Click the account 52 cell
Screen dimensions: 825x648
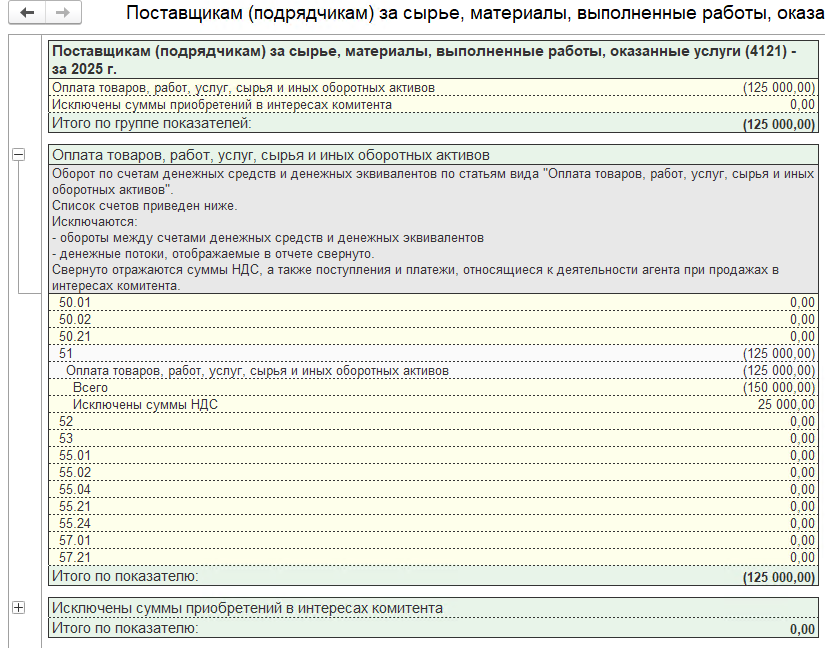67,422
